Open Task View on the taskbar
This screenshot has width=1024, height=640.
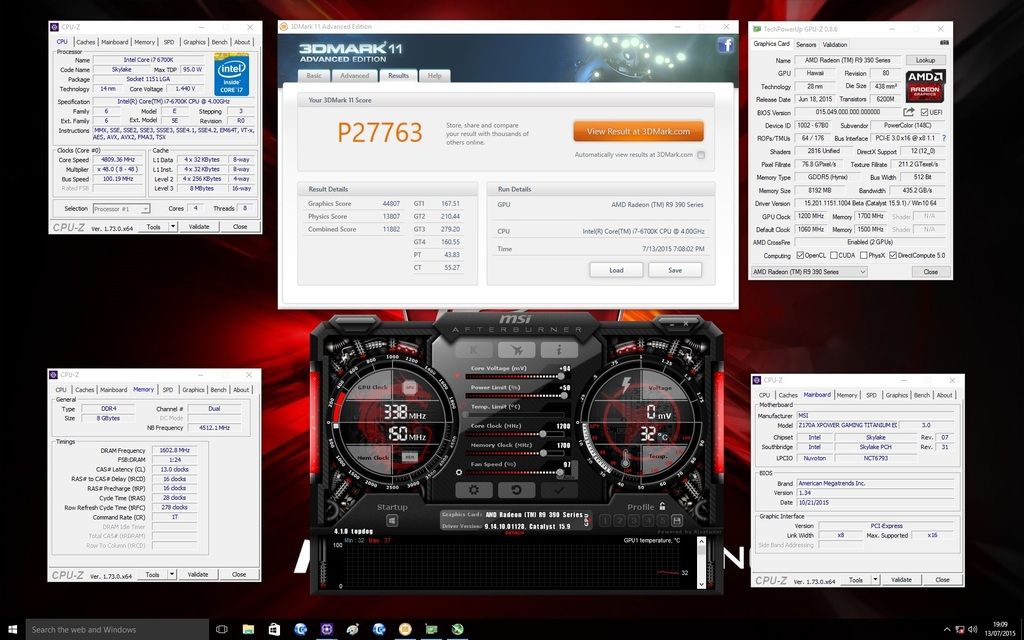coord(221,630)
